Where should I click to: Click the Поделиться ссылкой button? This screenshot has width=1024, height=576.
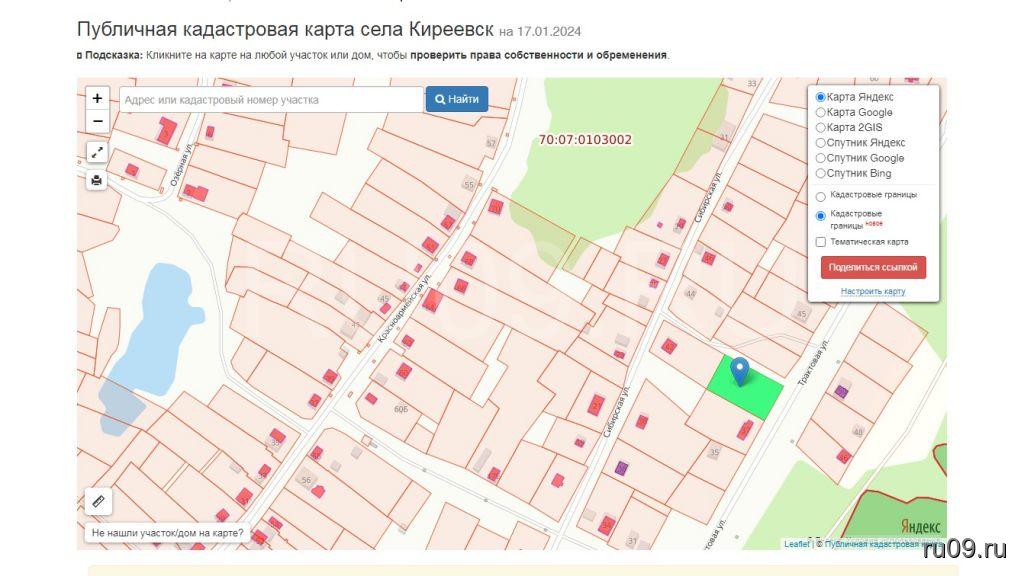click(x=873, y=268)
